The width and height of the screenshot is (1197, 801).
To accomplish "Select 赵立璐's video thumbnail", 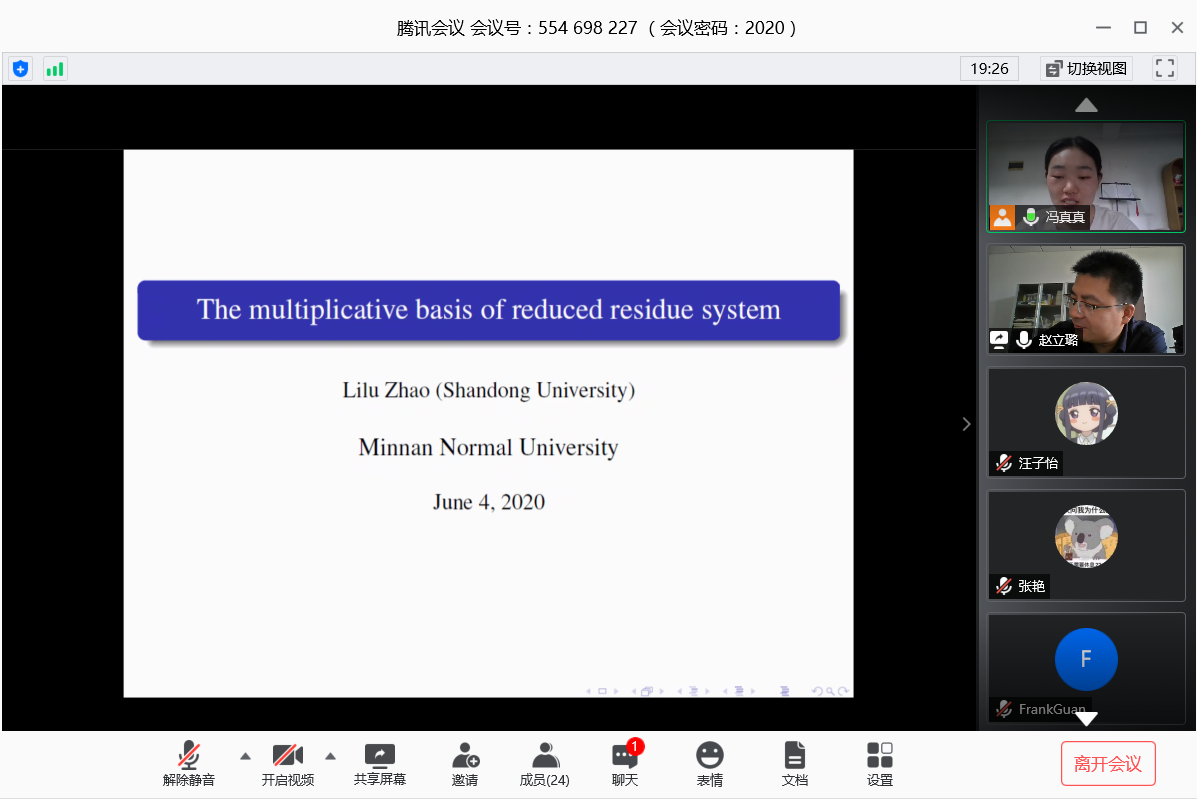I will tap(1086, 299).
